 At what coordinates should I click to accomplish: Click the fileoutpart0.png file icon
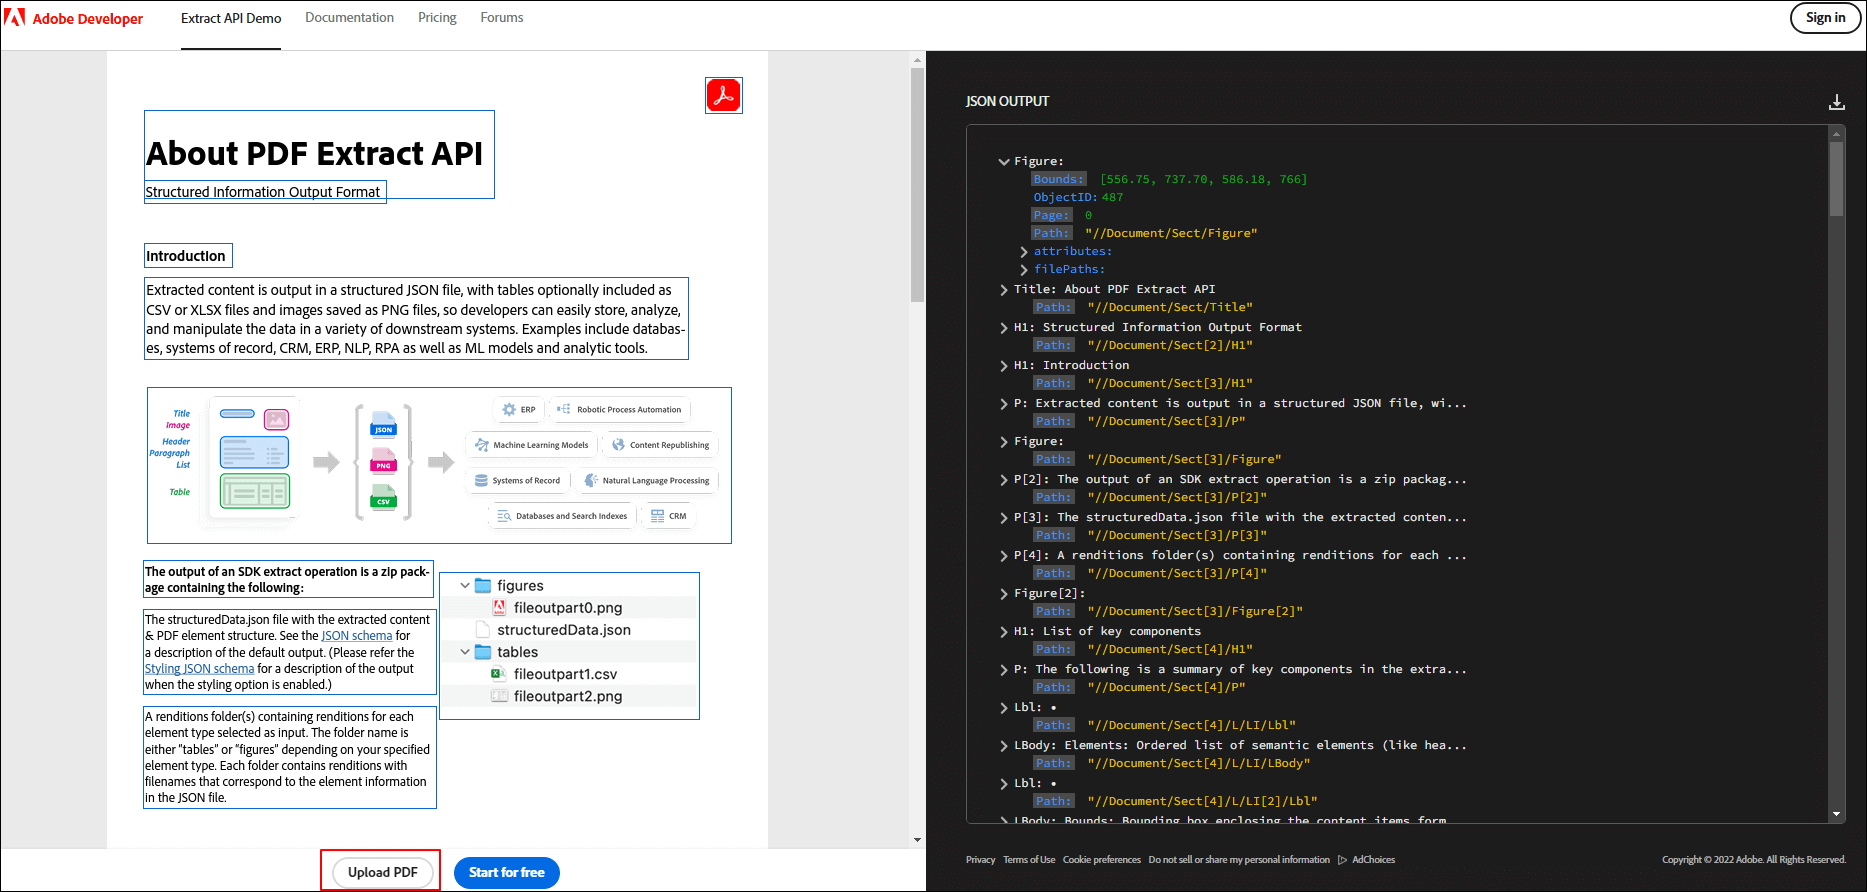click(500, 607)
